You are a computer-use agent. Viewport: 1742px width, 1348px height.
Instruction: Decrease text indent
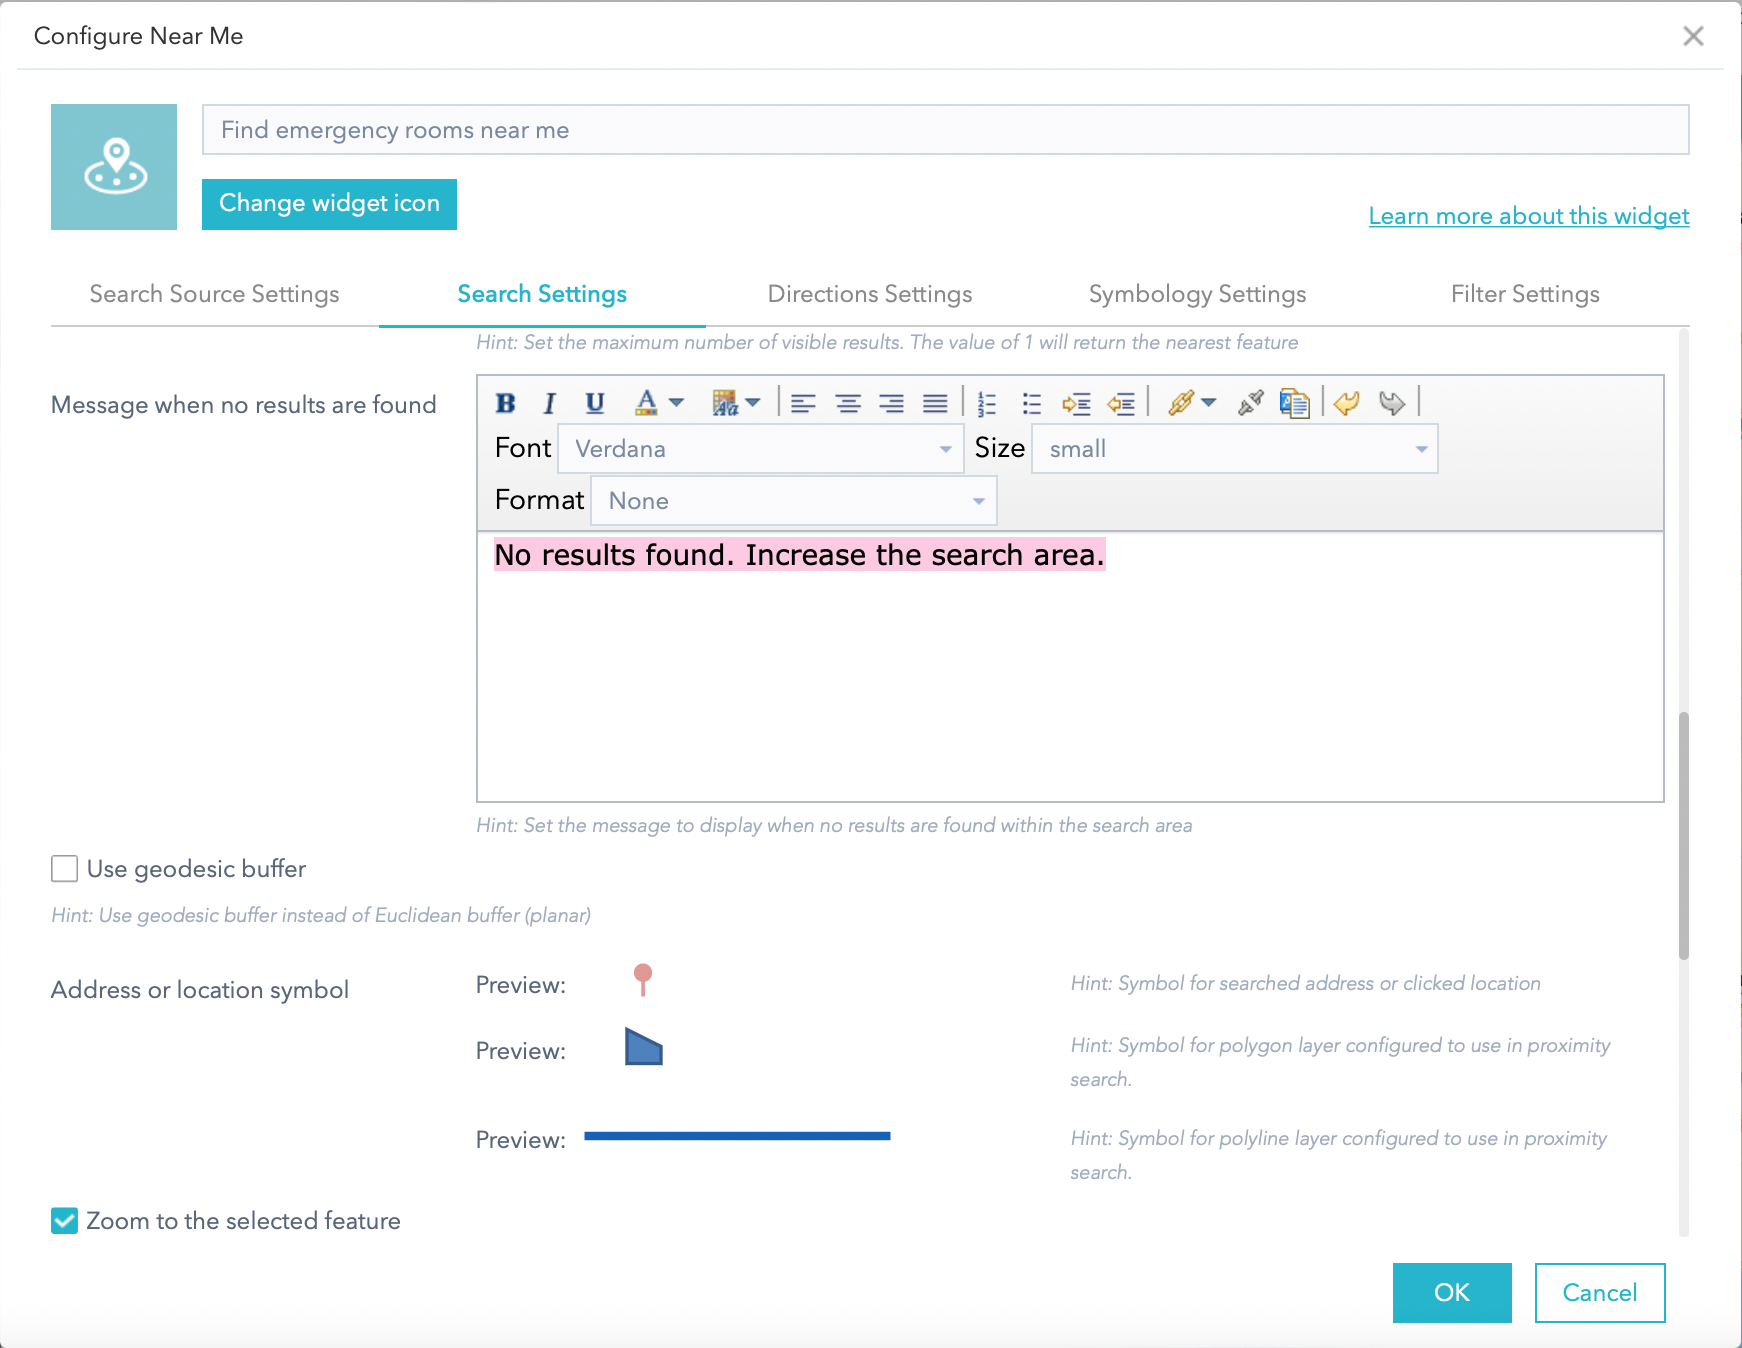(1121, 403)
